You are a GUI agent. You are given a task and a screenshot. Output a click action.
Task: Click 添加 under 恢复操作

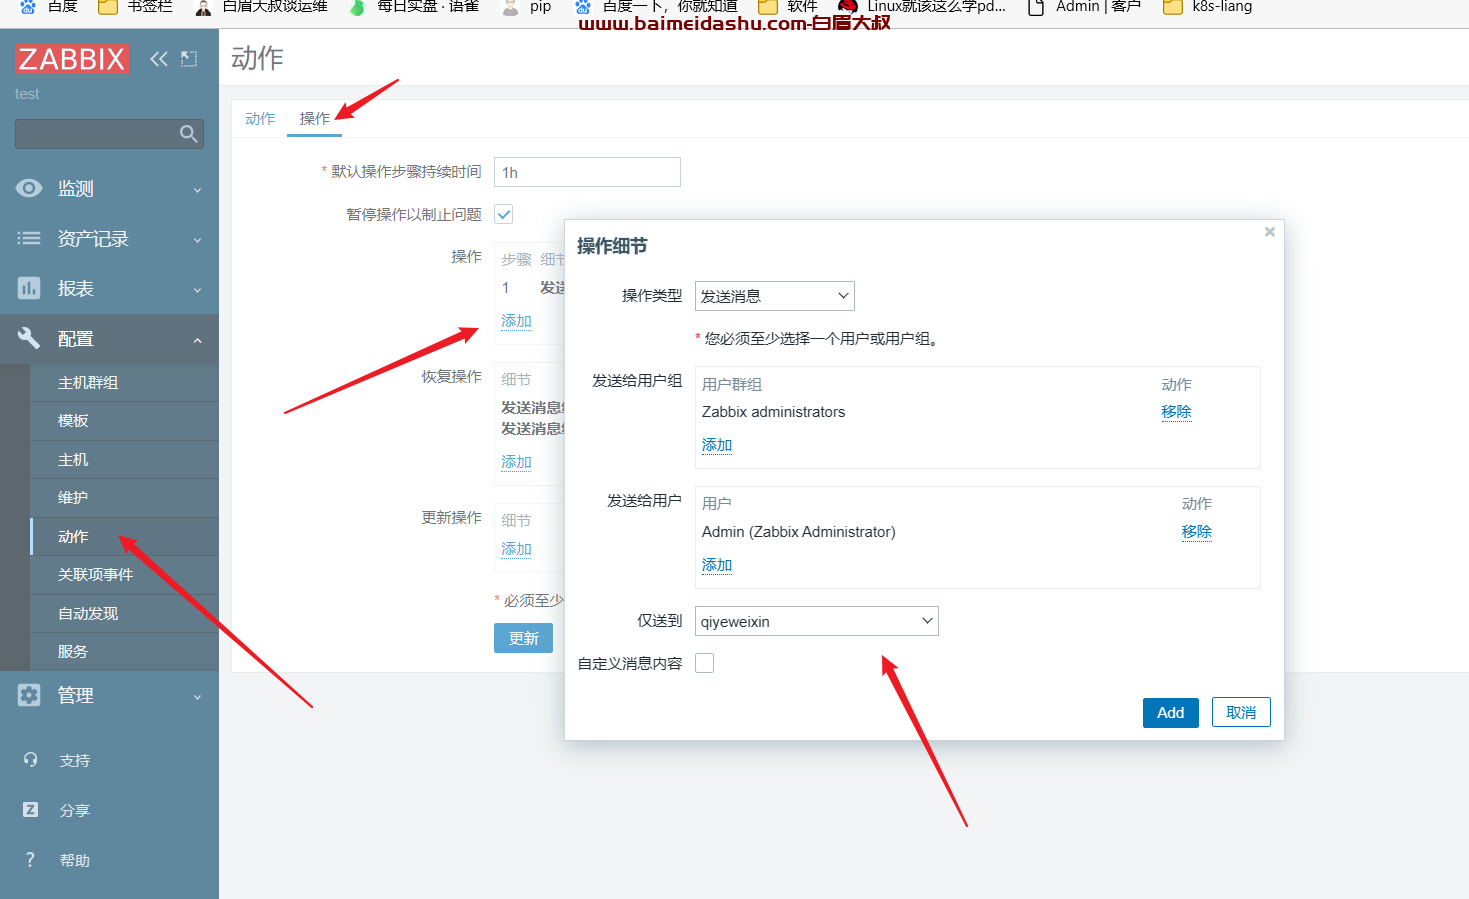[516, 461]
